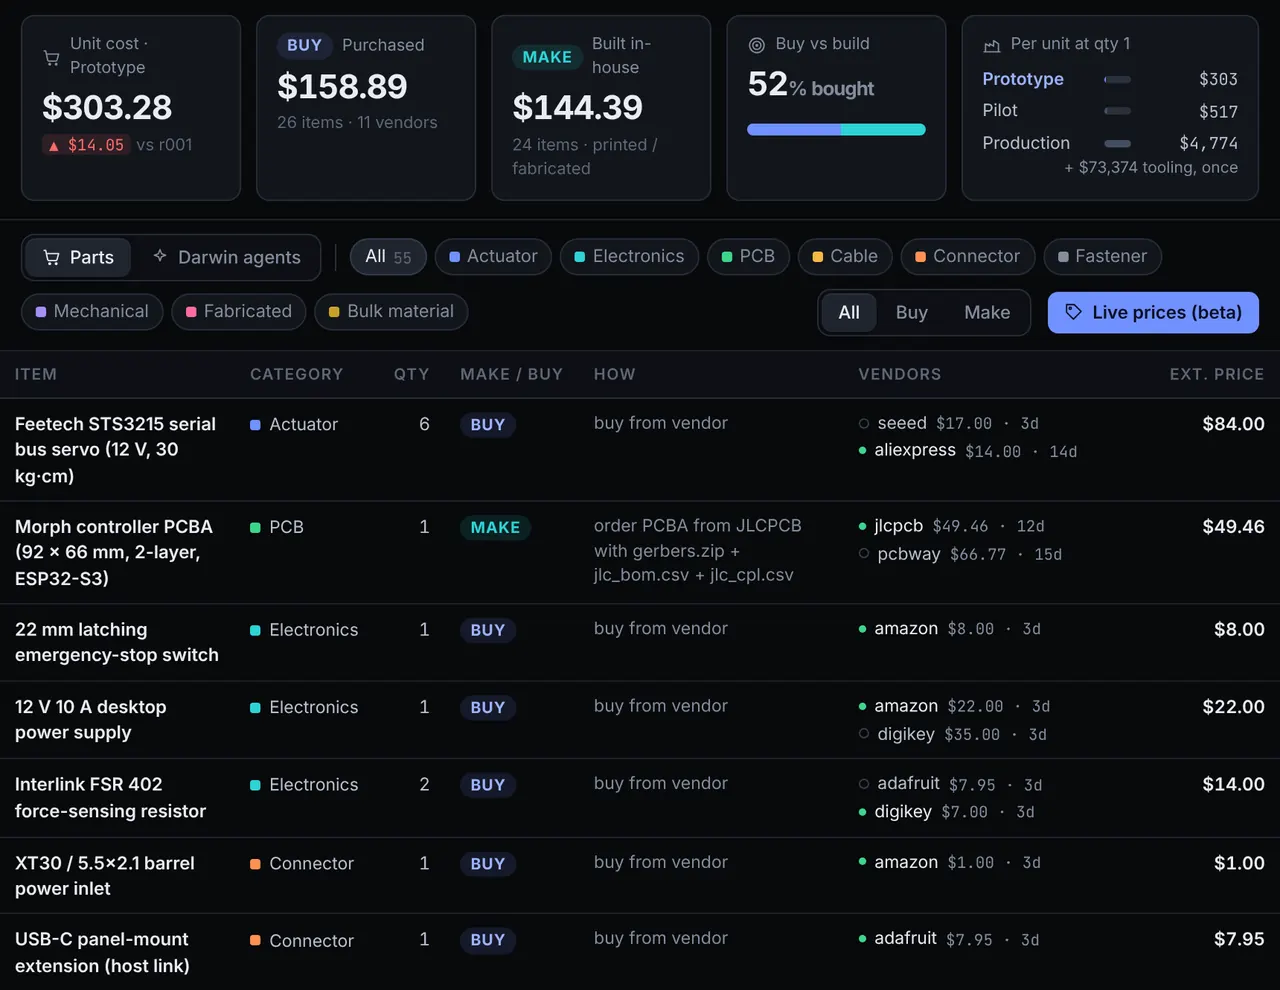Viewport: 1280px width, 990px height.
Task: Click the sparkle icon beside Darwin agents
Action: click(160, 257)
